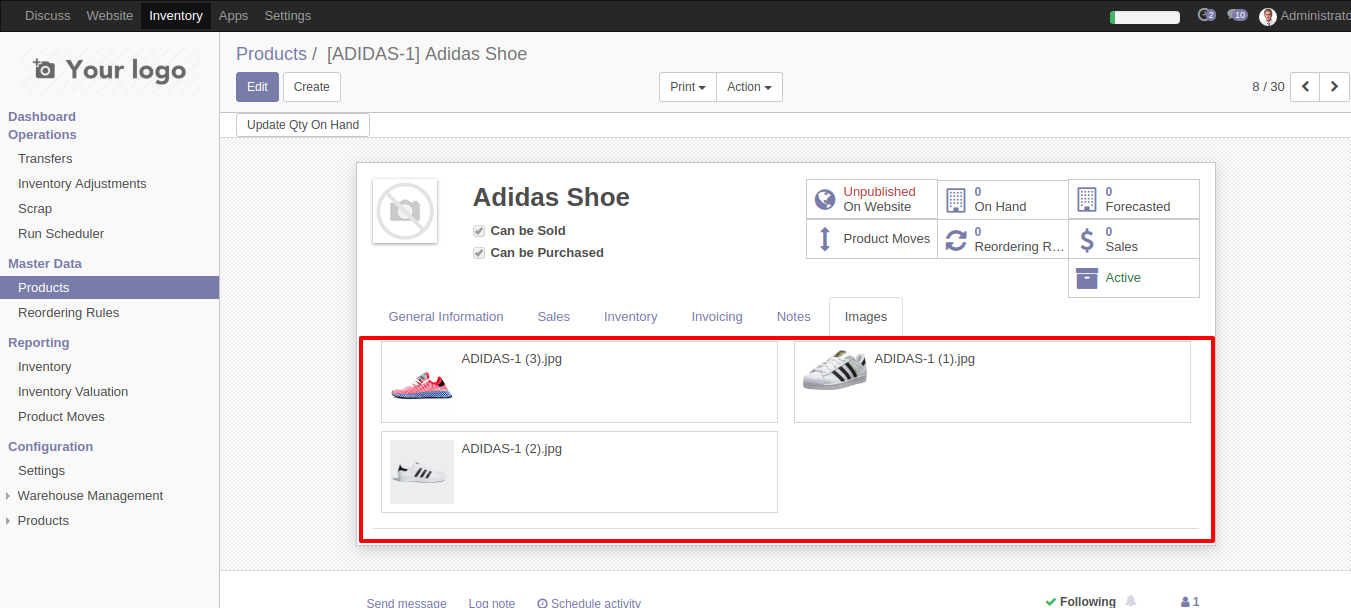Viewport: 1351px width, 608px height.
Task: Open the ADIDAS-1 (3).jpg red shoe thumbnail
Action: (421, 382)
